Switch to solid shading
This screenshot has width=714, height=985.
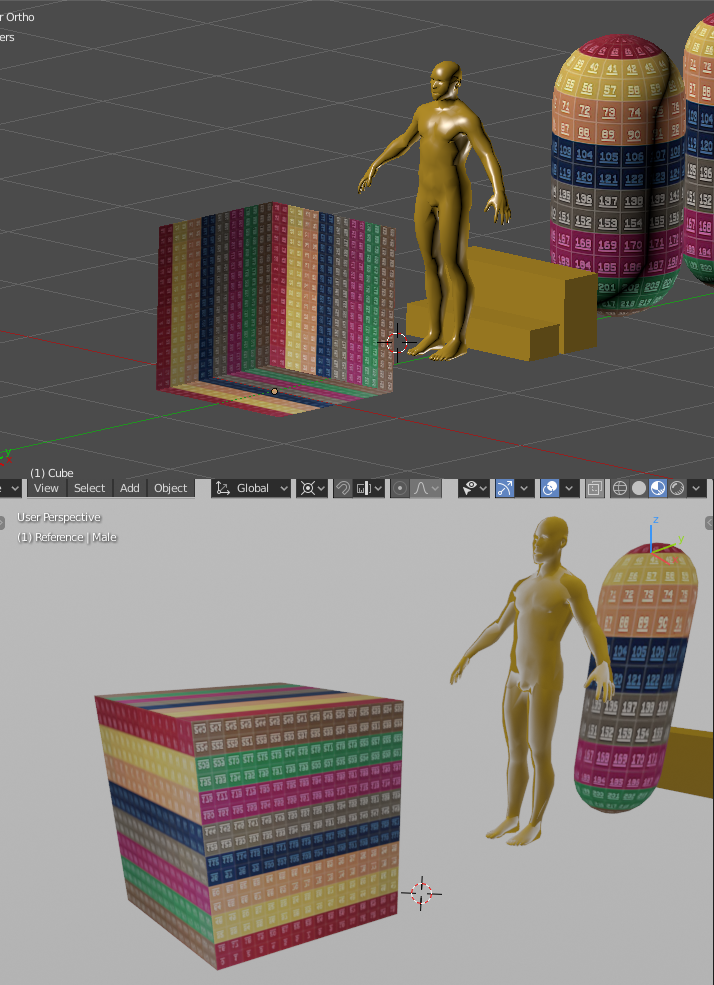pos(639,488)
